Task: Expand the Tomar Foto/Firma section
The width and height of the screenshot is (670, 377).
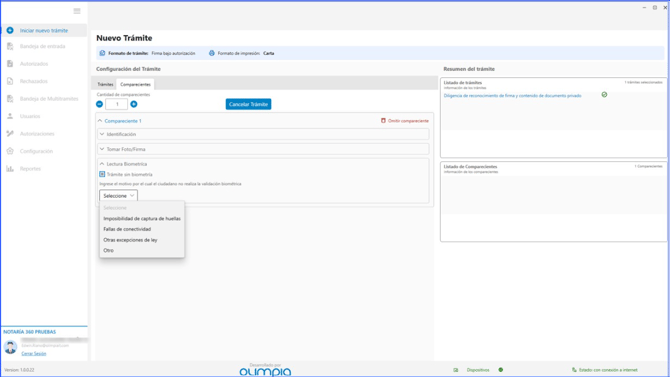Action: tap(263, 149)
